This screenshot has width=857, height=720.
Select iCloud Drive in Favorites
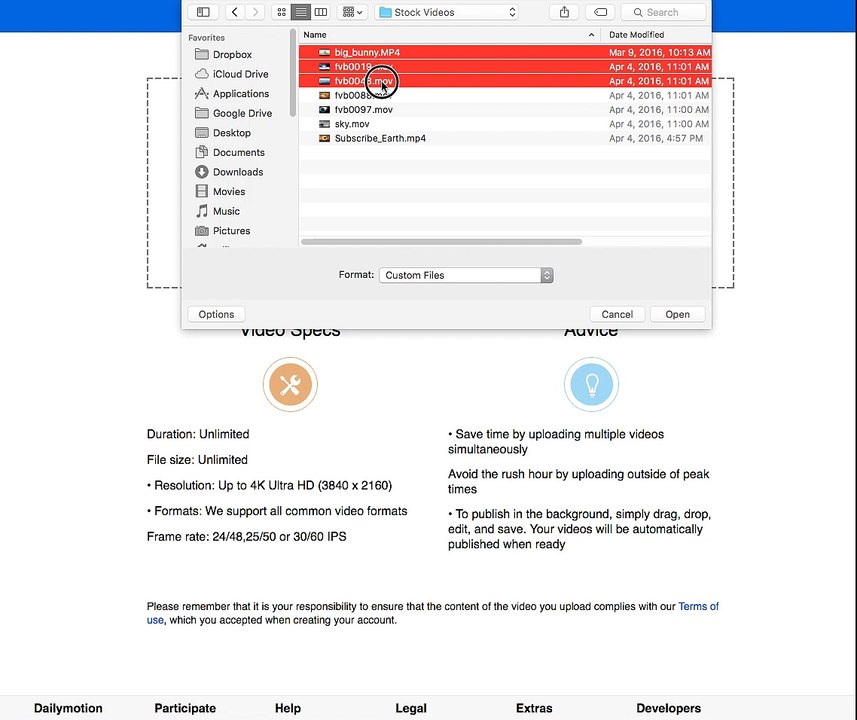pos(240,74)
